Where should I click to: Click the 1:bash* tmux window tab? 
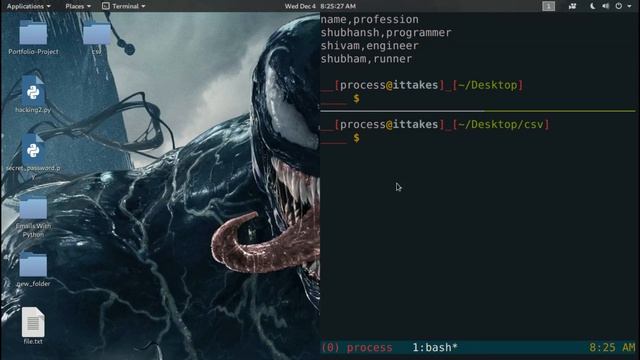[435, 347]
